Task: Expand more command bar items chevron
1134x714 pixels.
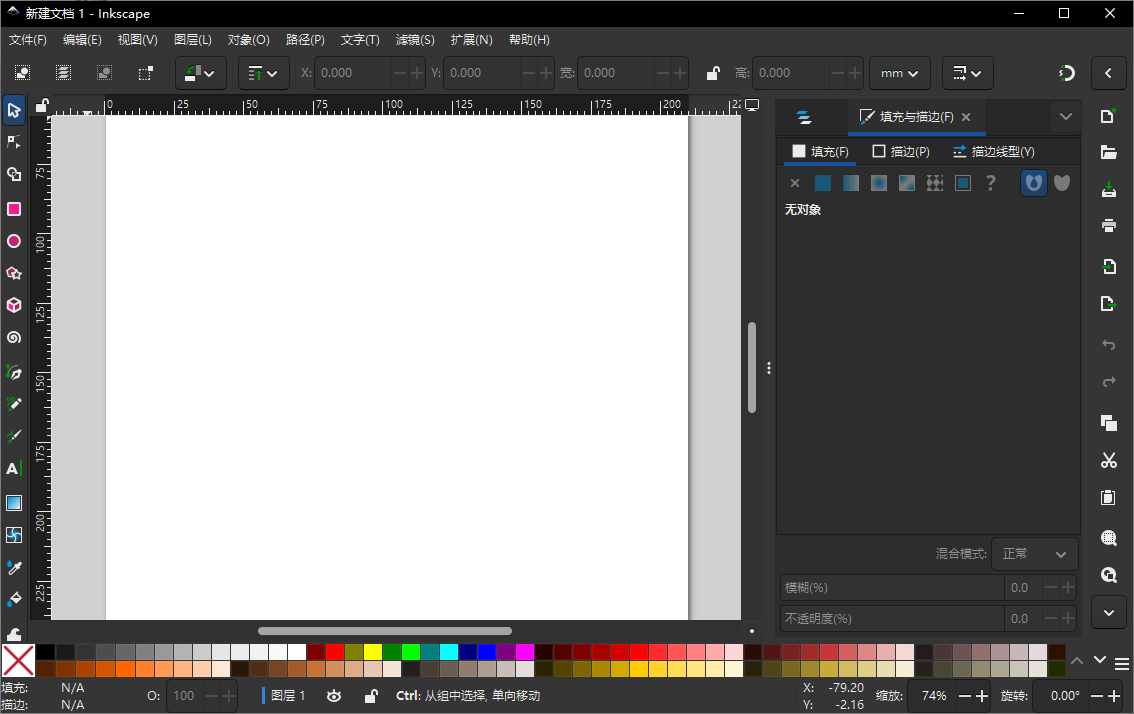Action: click(1109, 613)
